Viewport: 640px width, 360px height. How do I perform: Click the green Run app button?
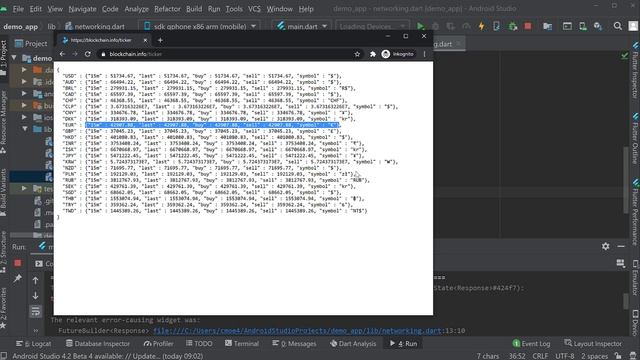click(x=420, y=26)
